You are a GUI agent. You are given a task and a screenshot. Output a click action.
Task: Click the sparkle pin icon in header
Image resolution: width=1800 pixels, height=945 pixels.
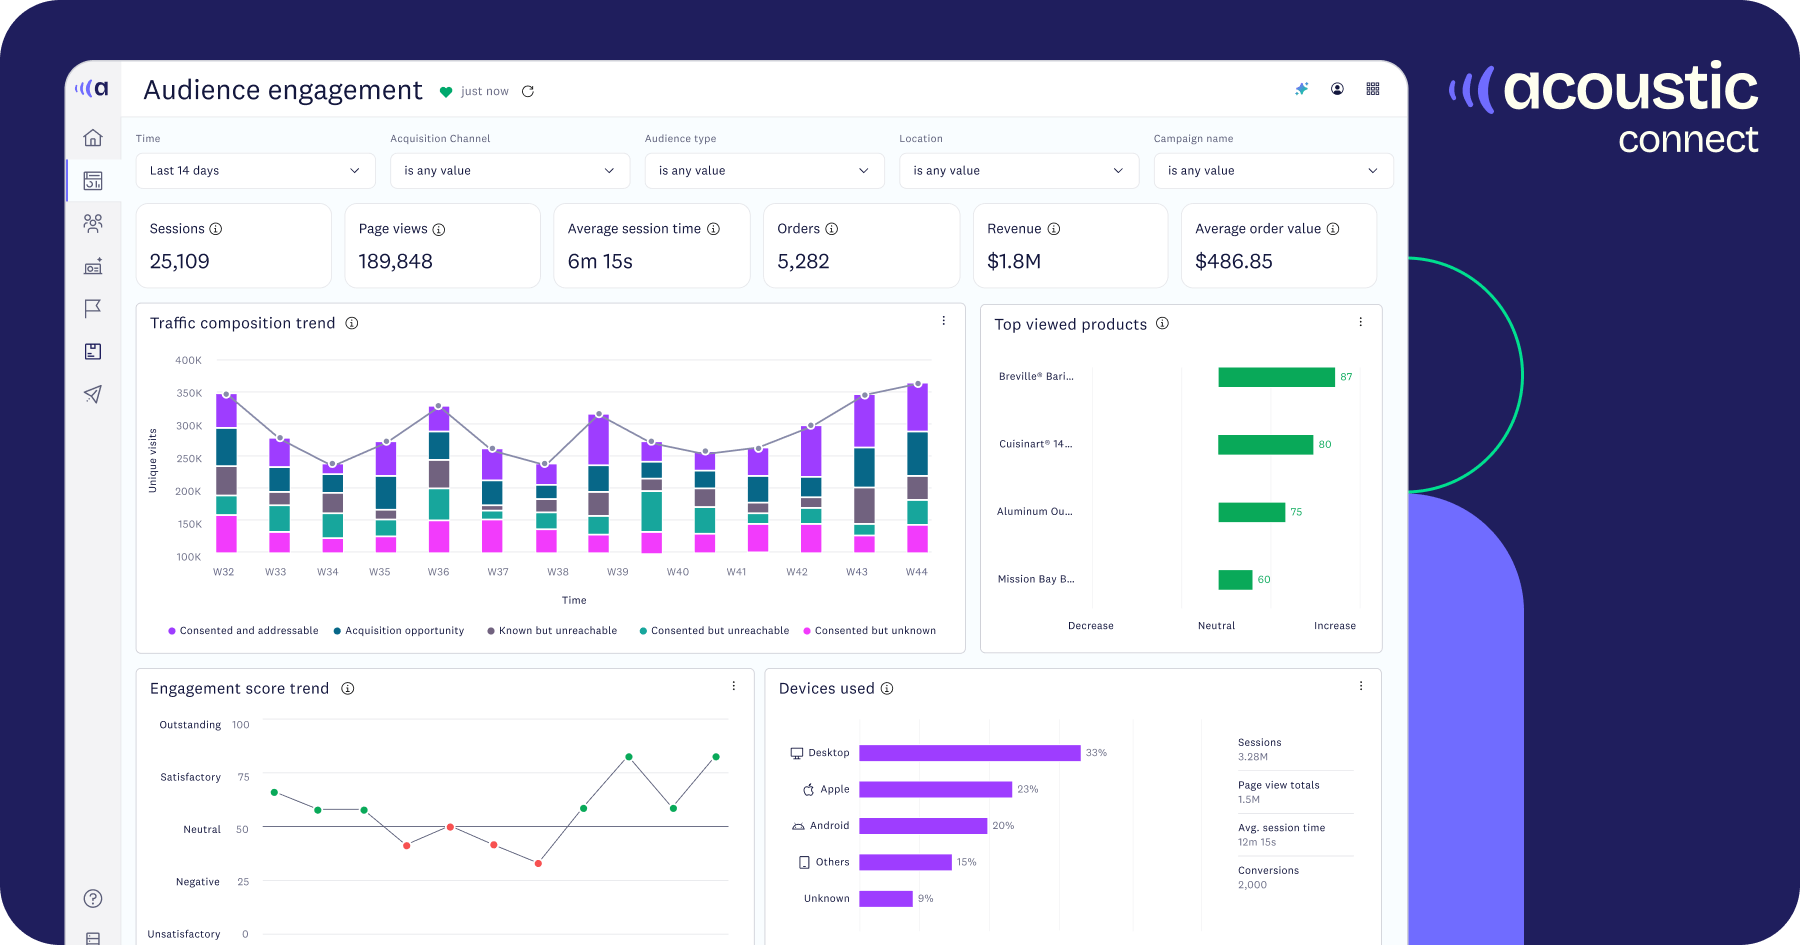tap(1301, 89)
